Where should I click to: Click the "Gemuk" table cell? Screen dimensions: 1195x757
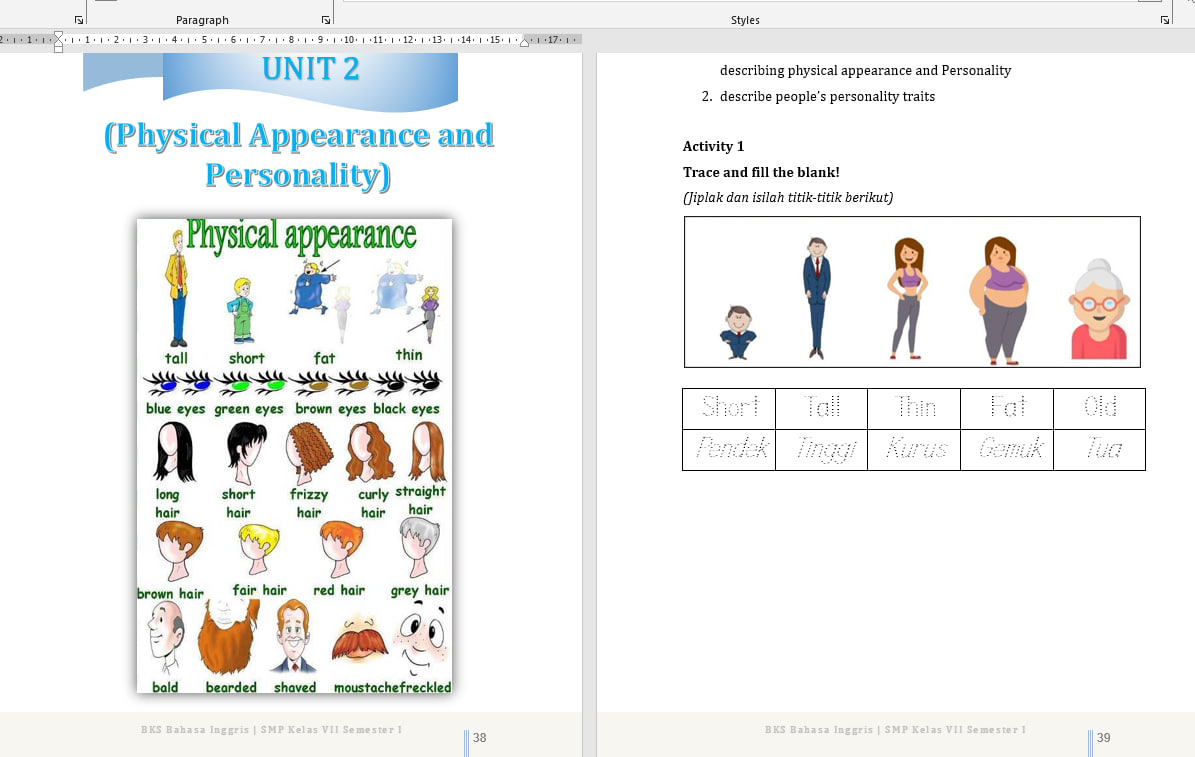1008,450
